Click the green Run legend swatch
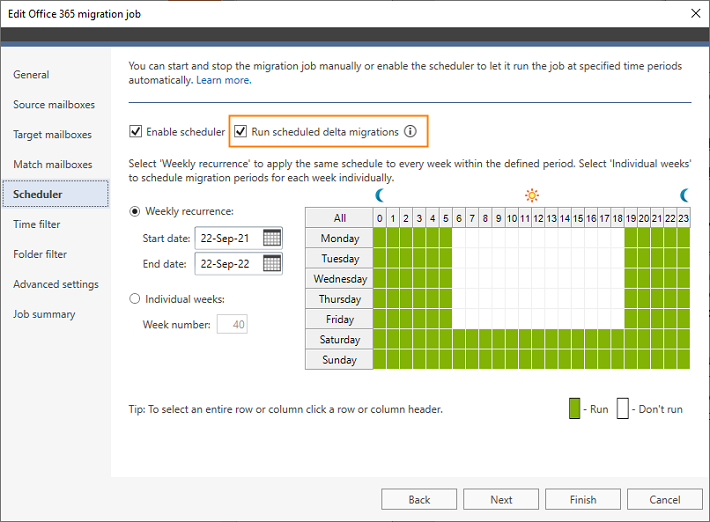 tap(574, 408)
